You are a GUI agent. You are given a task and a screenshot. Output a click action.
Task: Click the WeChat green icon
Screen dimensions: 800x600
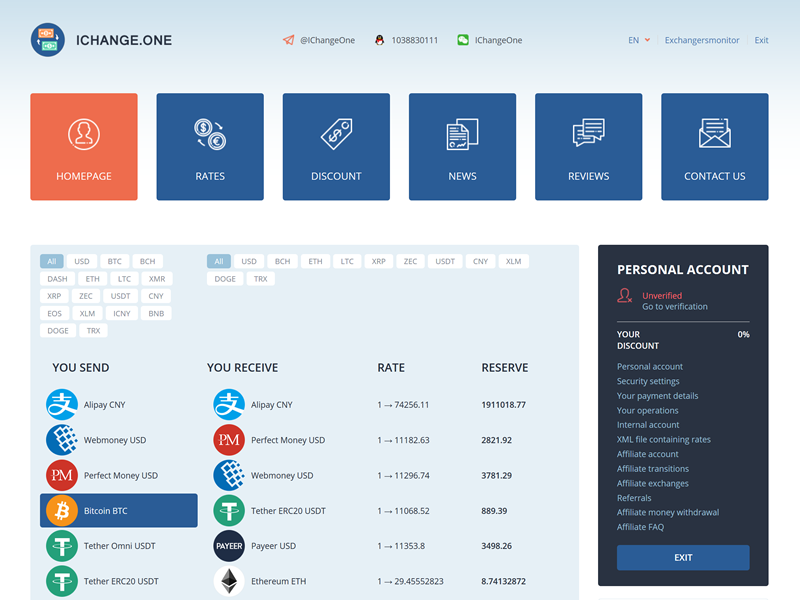[463, 40]
